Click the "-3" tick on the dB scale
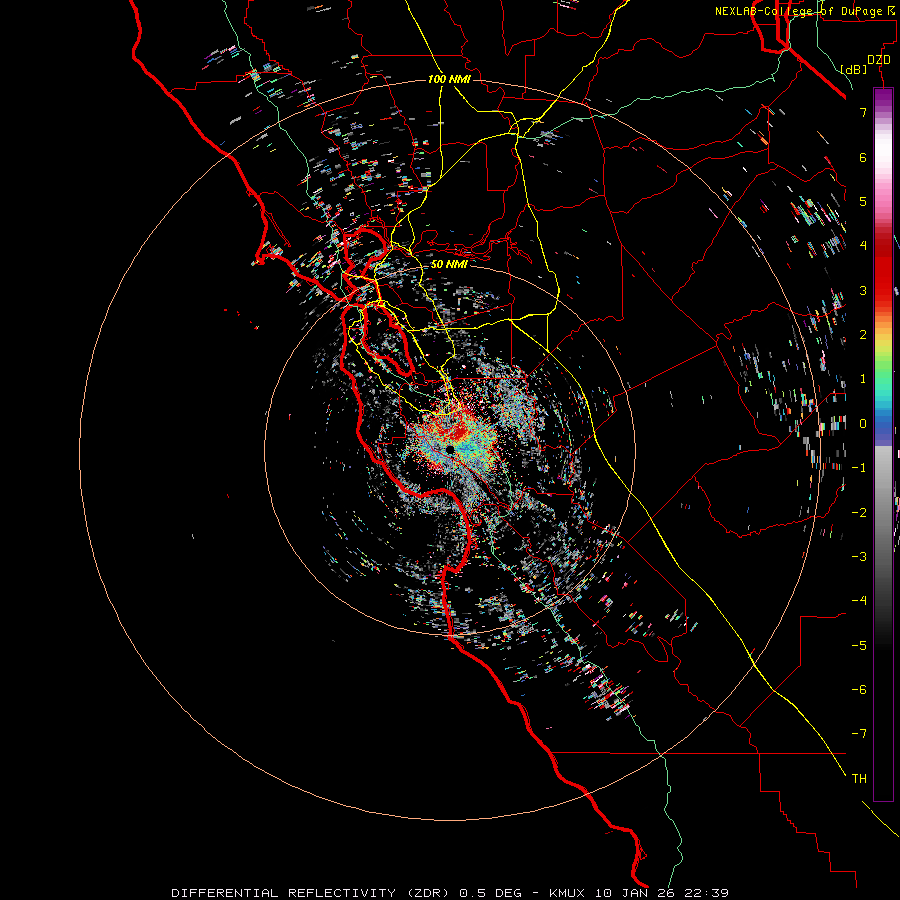This screenshot has width=900, height=900. click(859, 557)
